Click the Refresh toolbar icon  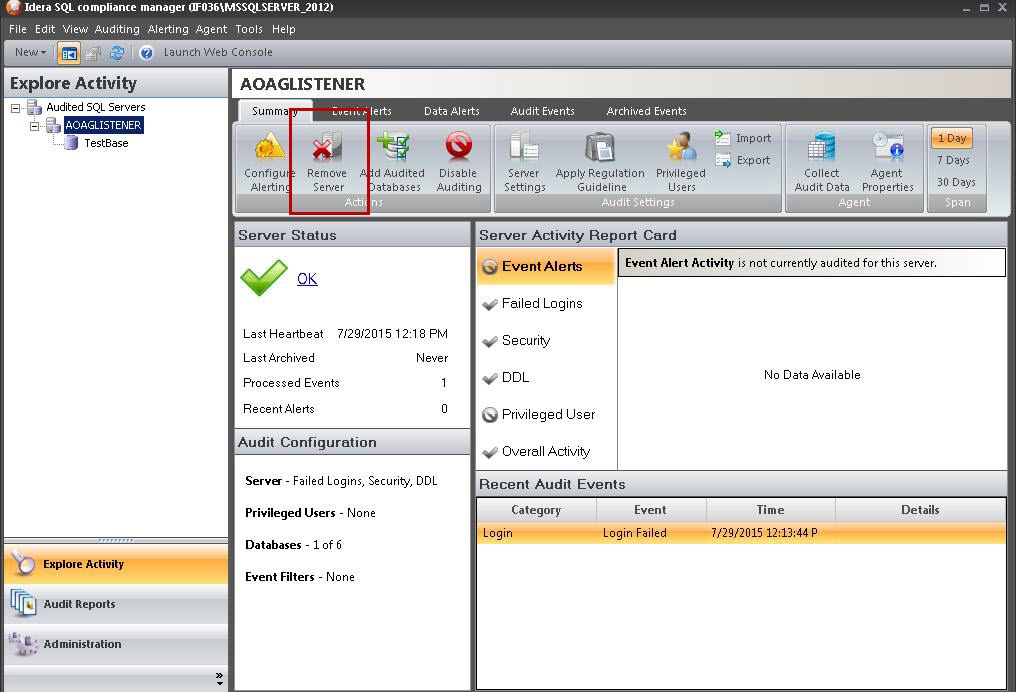click(x=117, y=53)
